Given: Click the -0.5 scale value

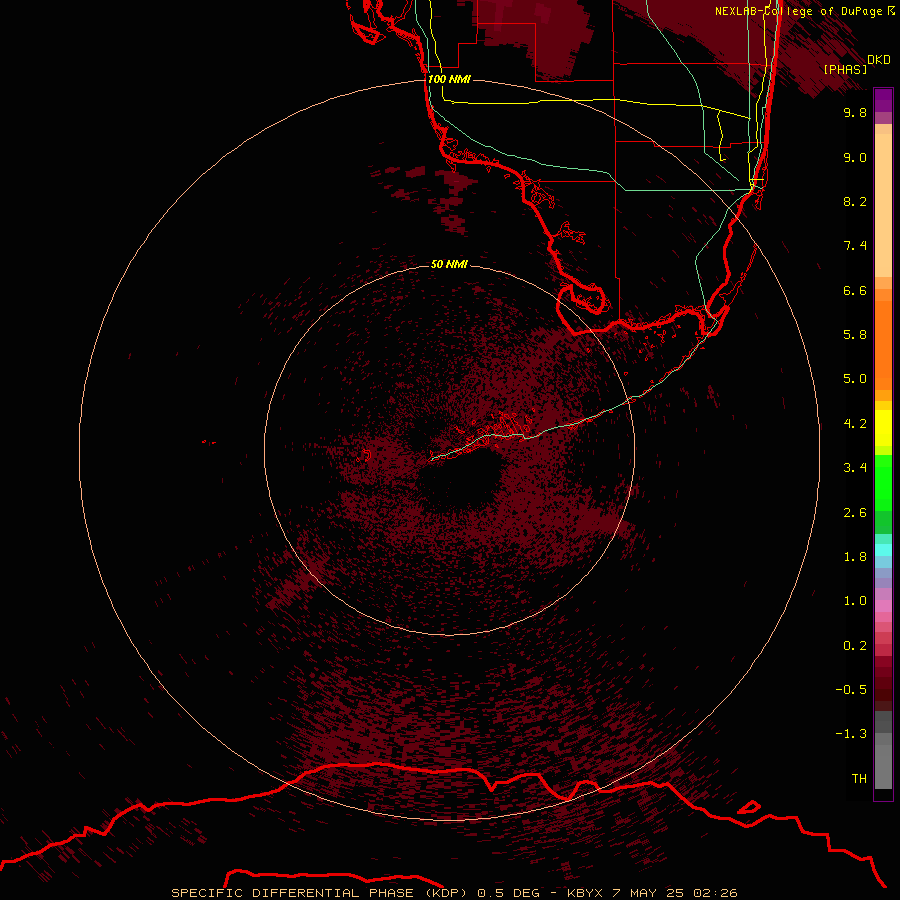Looking at the screenshot, I should pos(851,690).
